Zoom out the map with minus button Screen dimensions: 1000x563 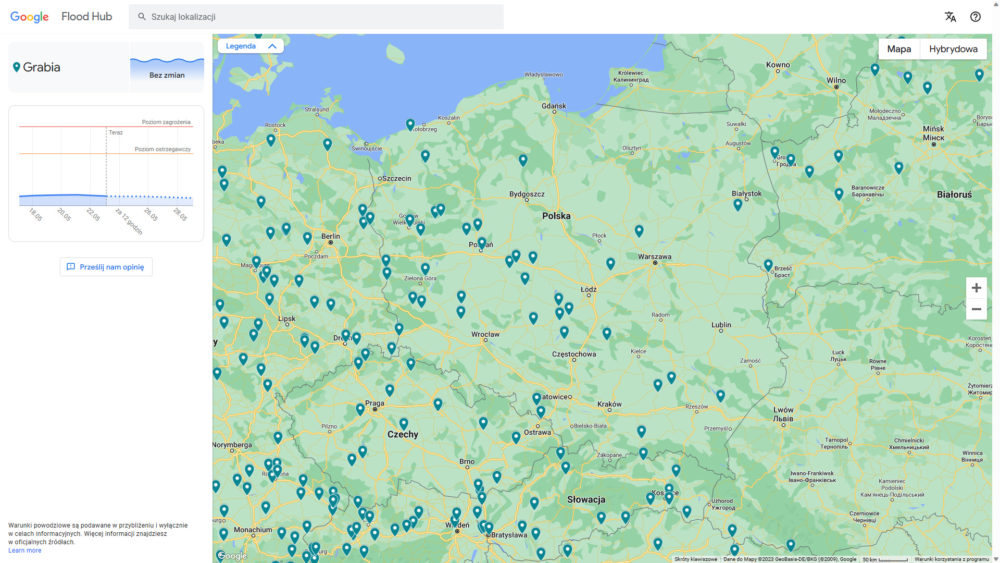[976, 309]
